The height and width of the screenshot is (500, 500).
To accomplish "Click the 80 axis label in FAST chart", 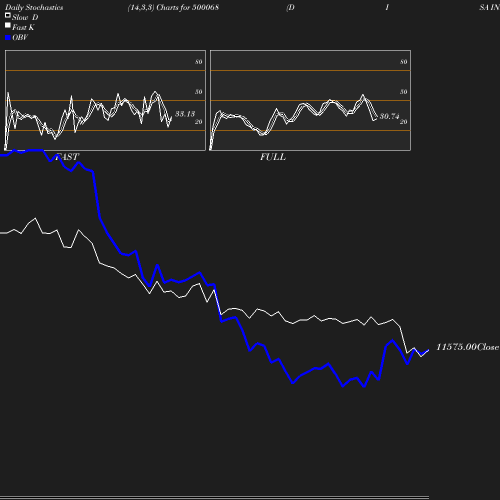I will pos(199,62).
